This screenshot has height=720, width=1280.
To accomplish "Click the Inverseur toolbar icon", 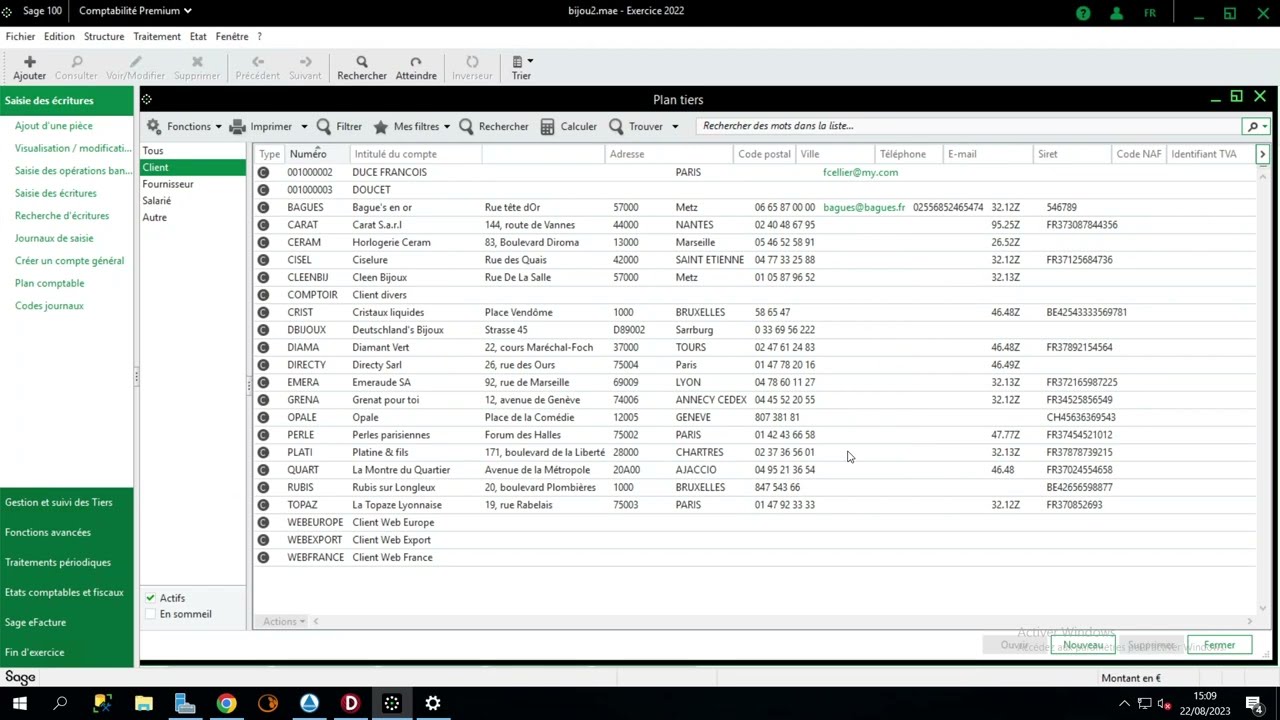I will [472, 62].
